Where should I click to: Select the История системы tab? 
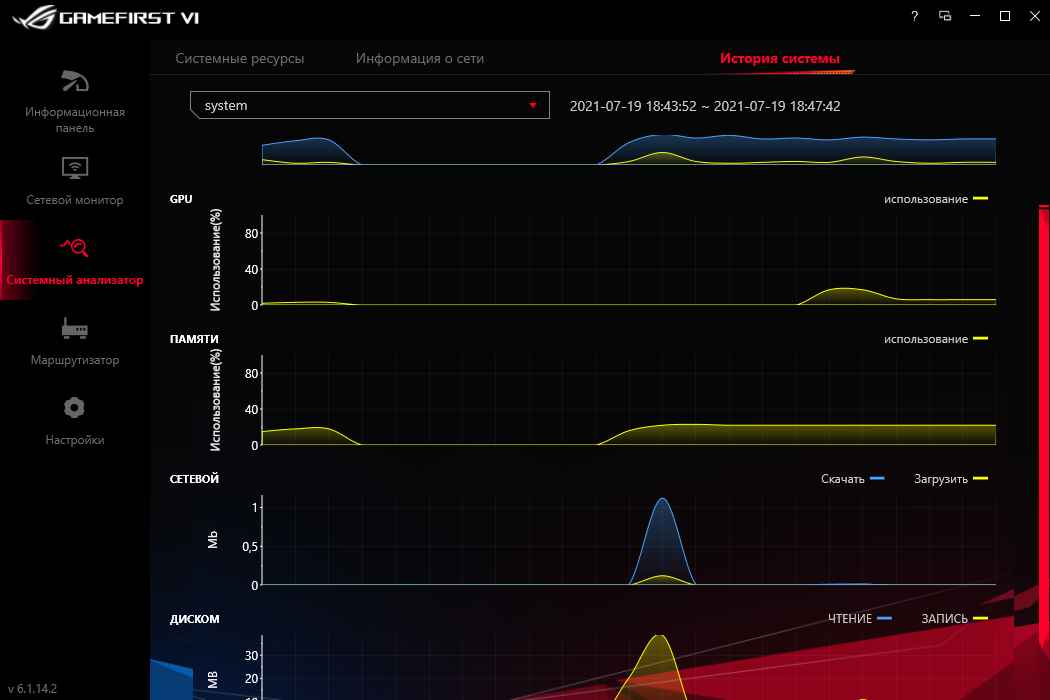coord(781,58)
